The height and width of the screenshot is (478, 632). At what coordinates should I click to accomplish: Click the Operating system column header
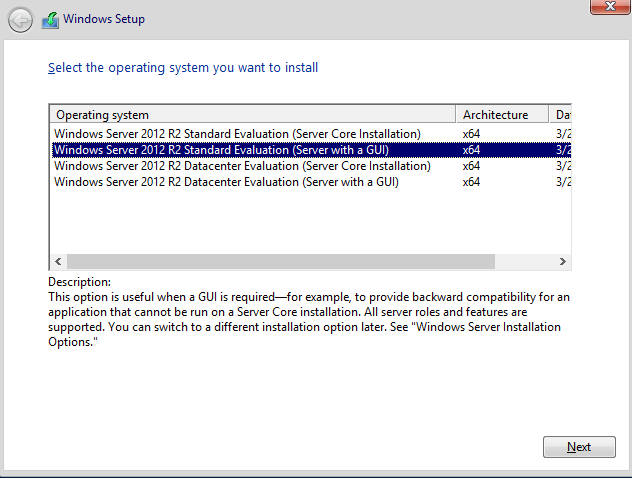(253, 115)
